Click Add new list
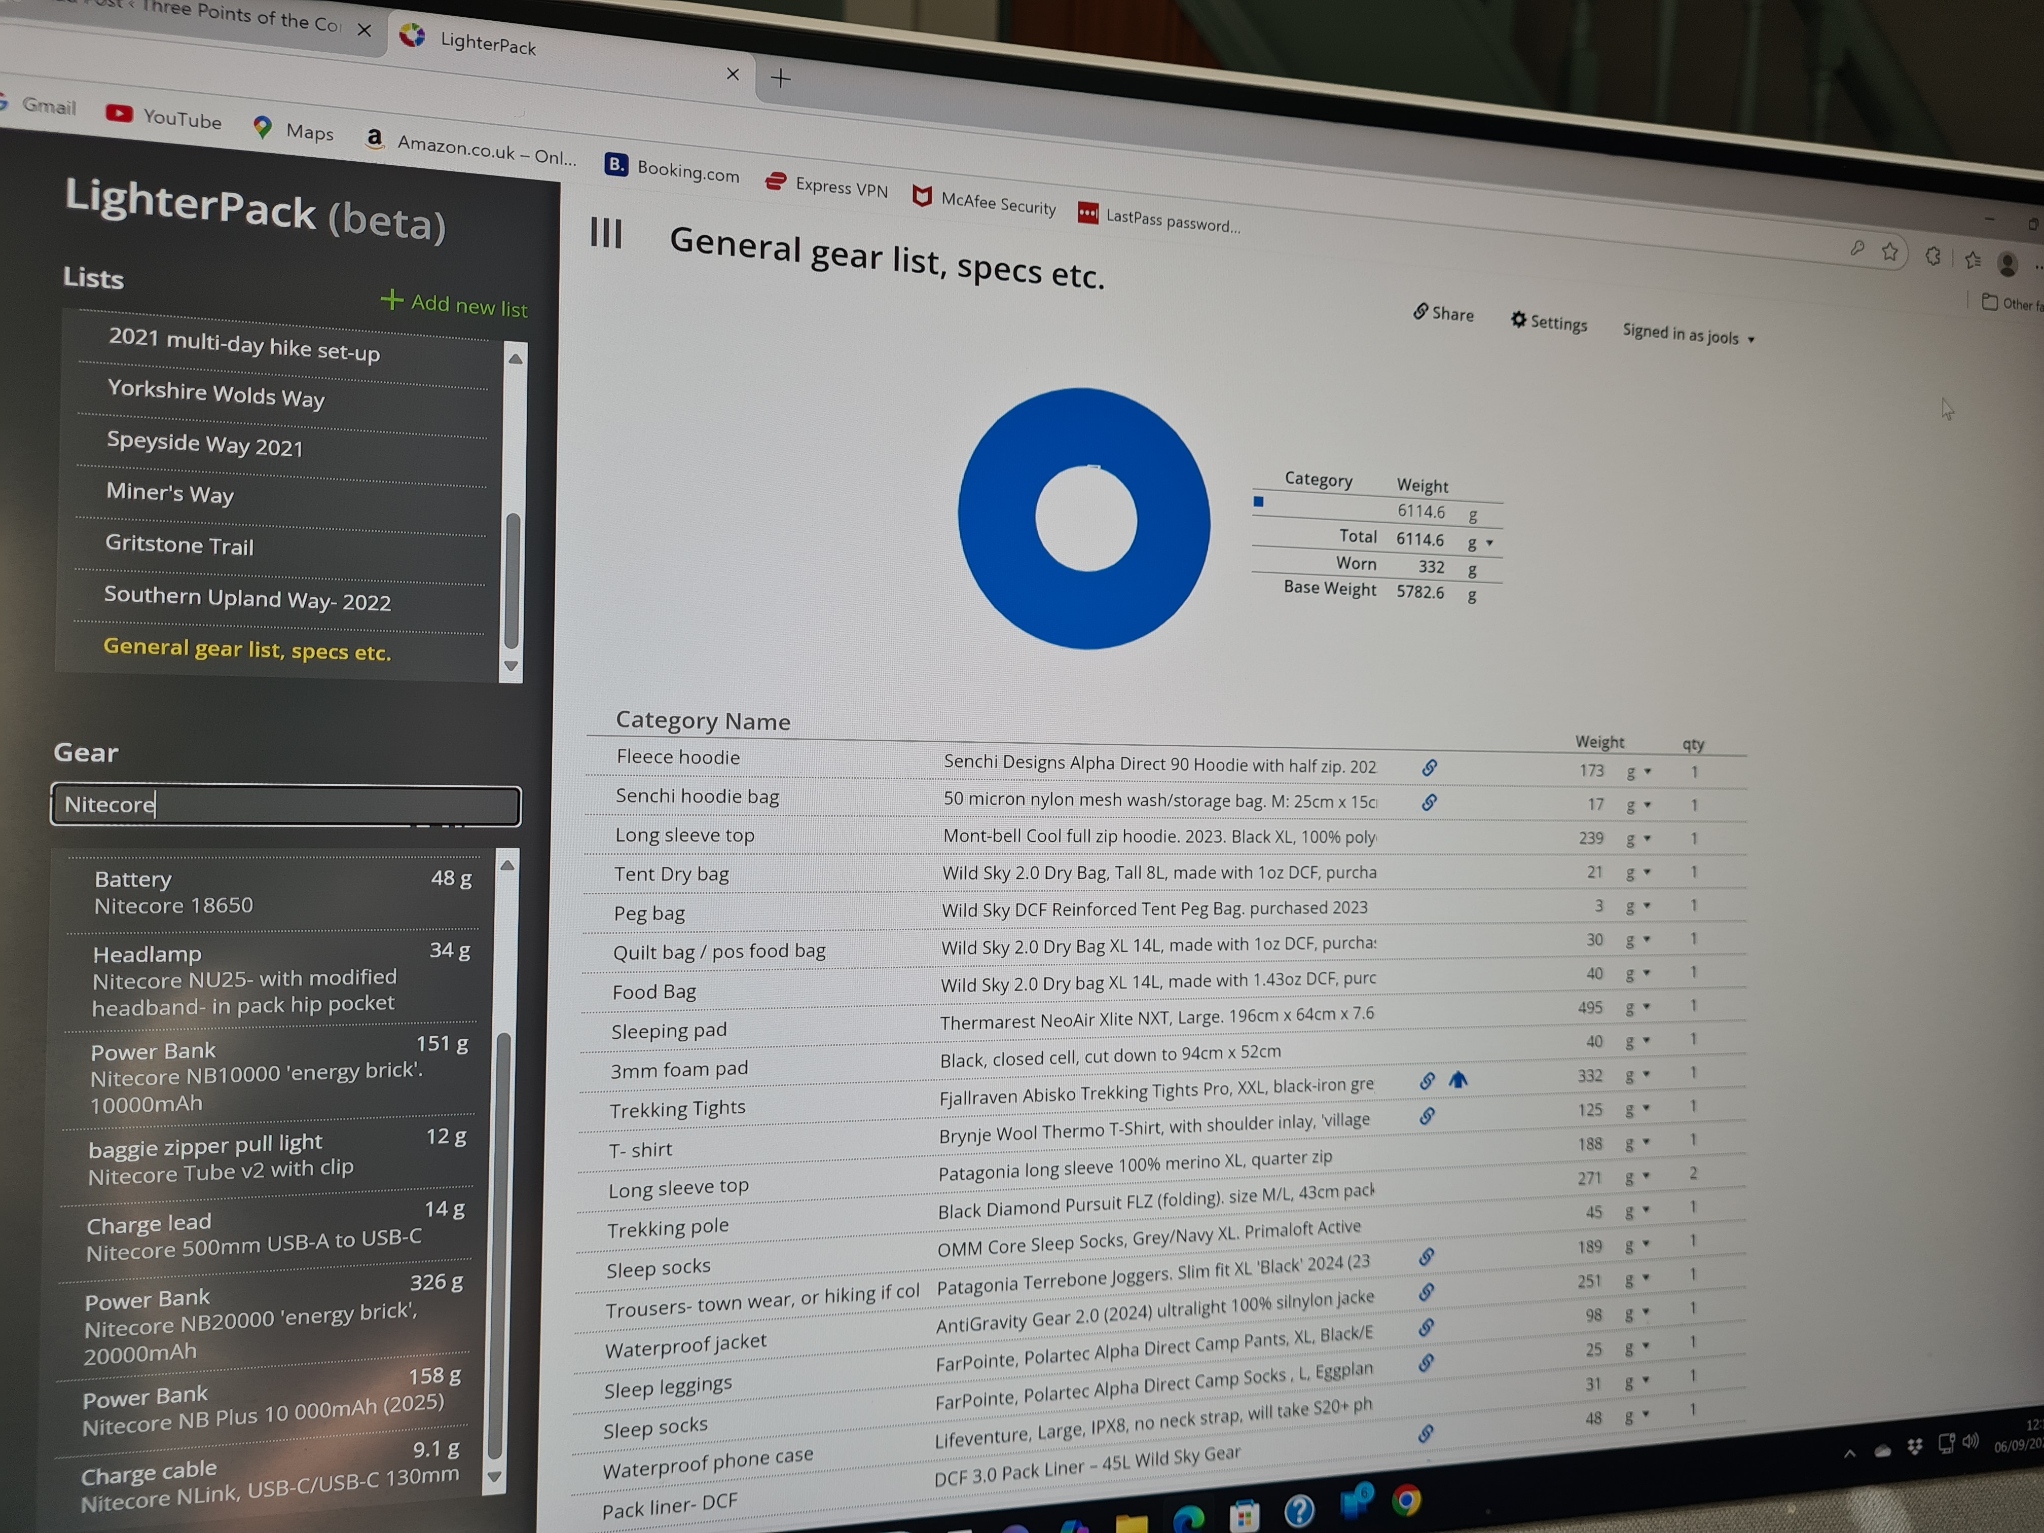The image size is (2044, 1533). pyautogui.click(x=454, y=304)
